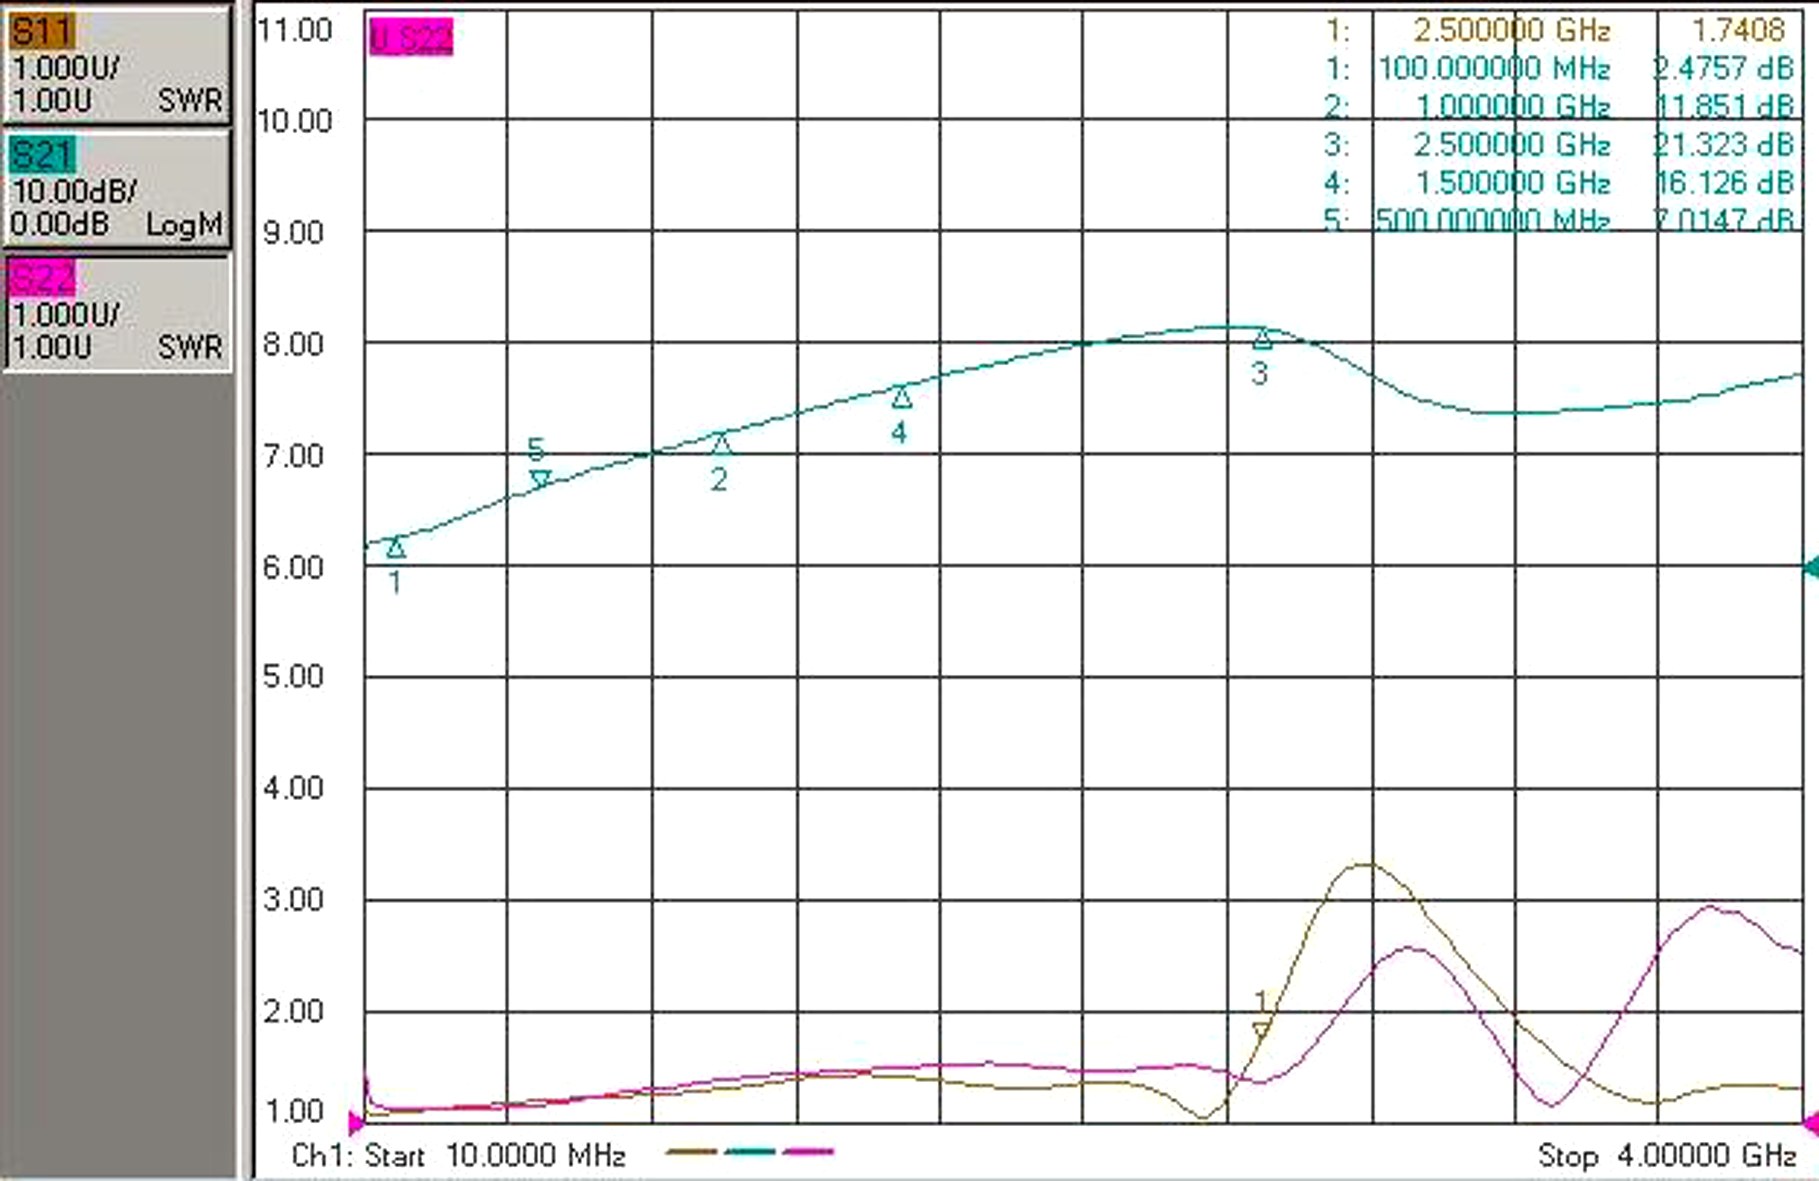The width and height of the screenshot is (1819, 1181).
Task: Click SWR format in S22 panel
Action: [189, 347]
